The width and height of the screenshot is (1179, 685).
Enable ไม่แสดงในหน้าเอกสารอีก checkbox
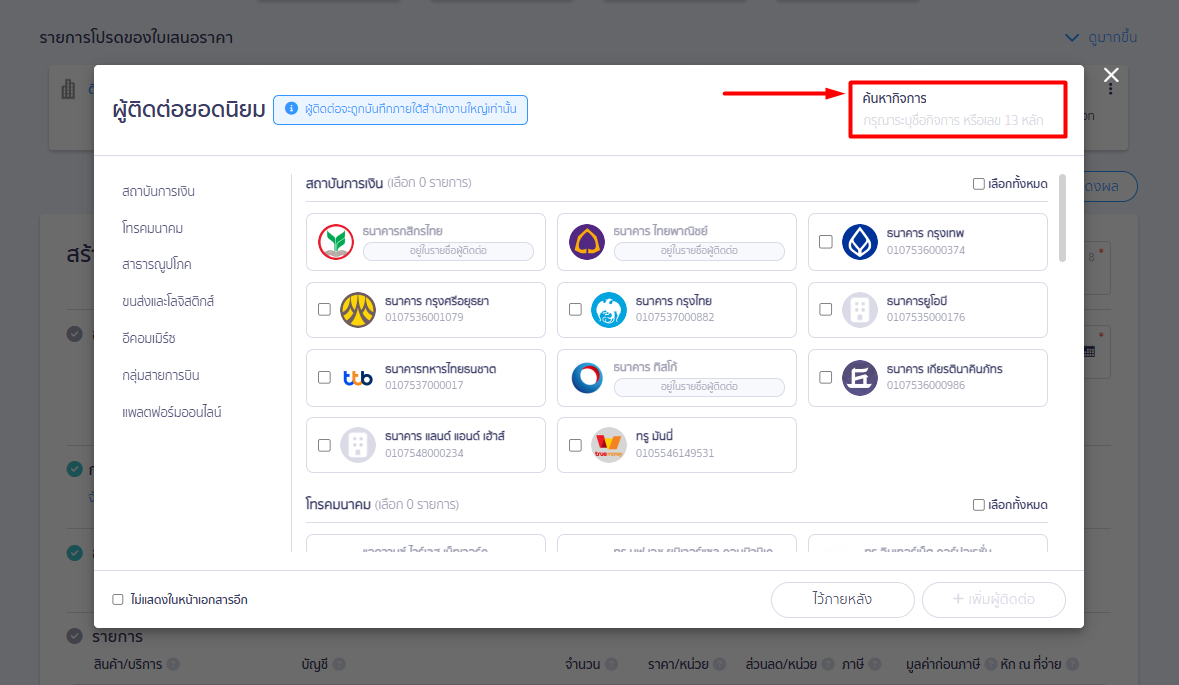coord(118,599)
